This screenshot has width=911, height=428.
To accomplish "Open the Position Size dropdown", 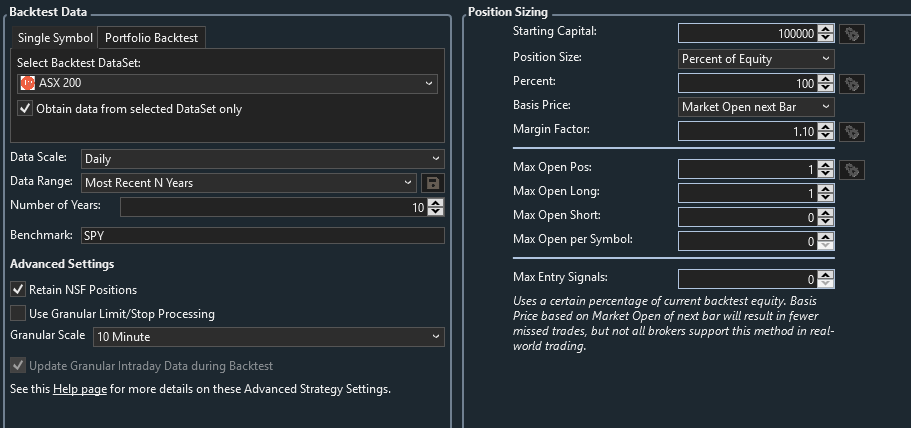I will [756, 59].
